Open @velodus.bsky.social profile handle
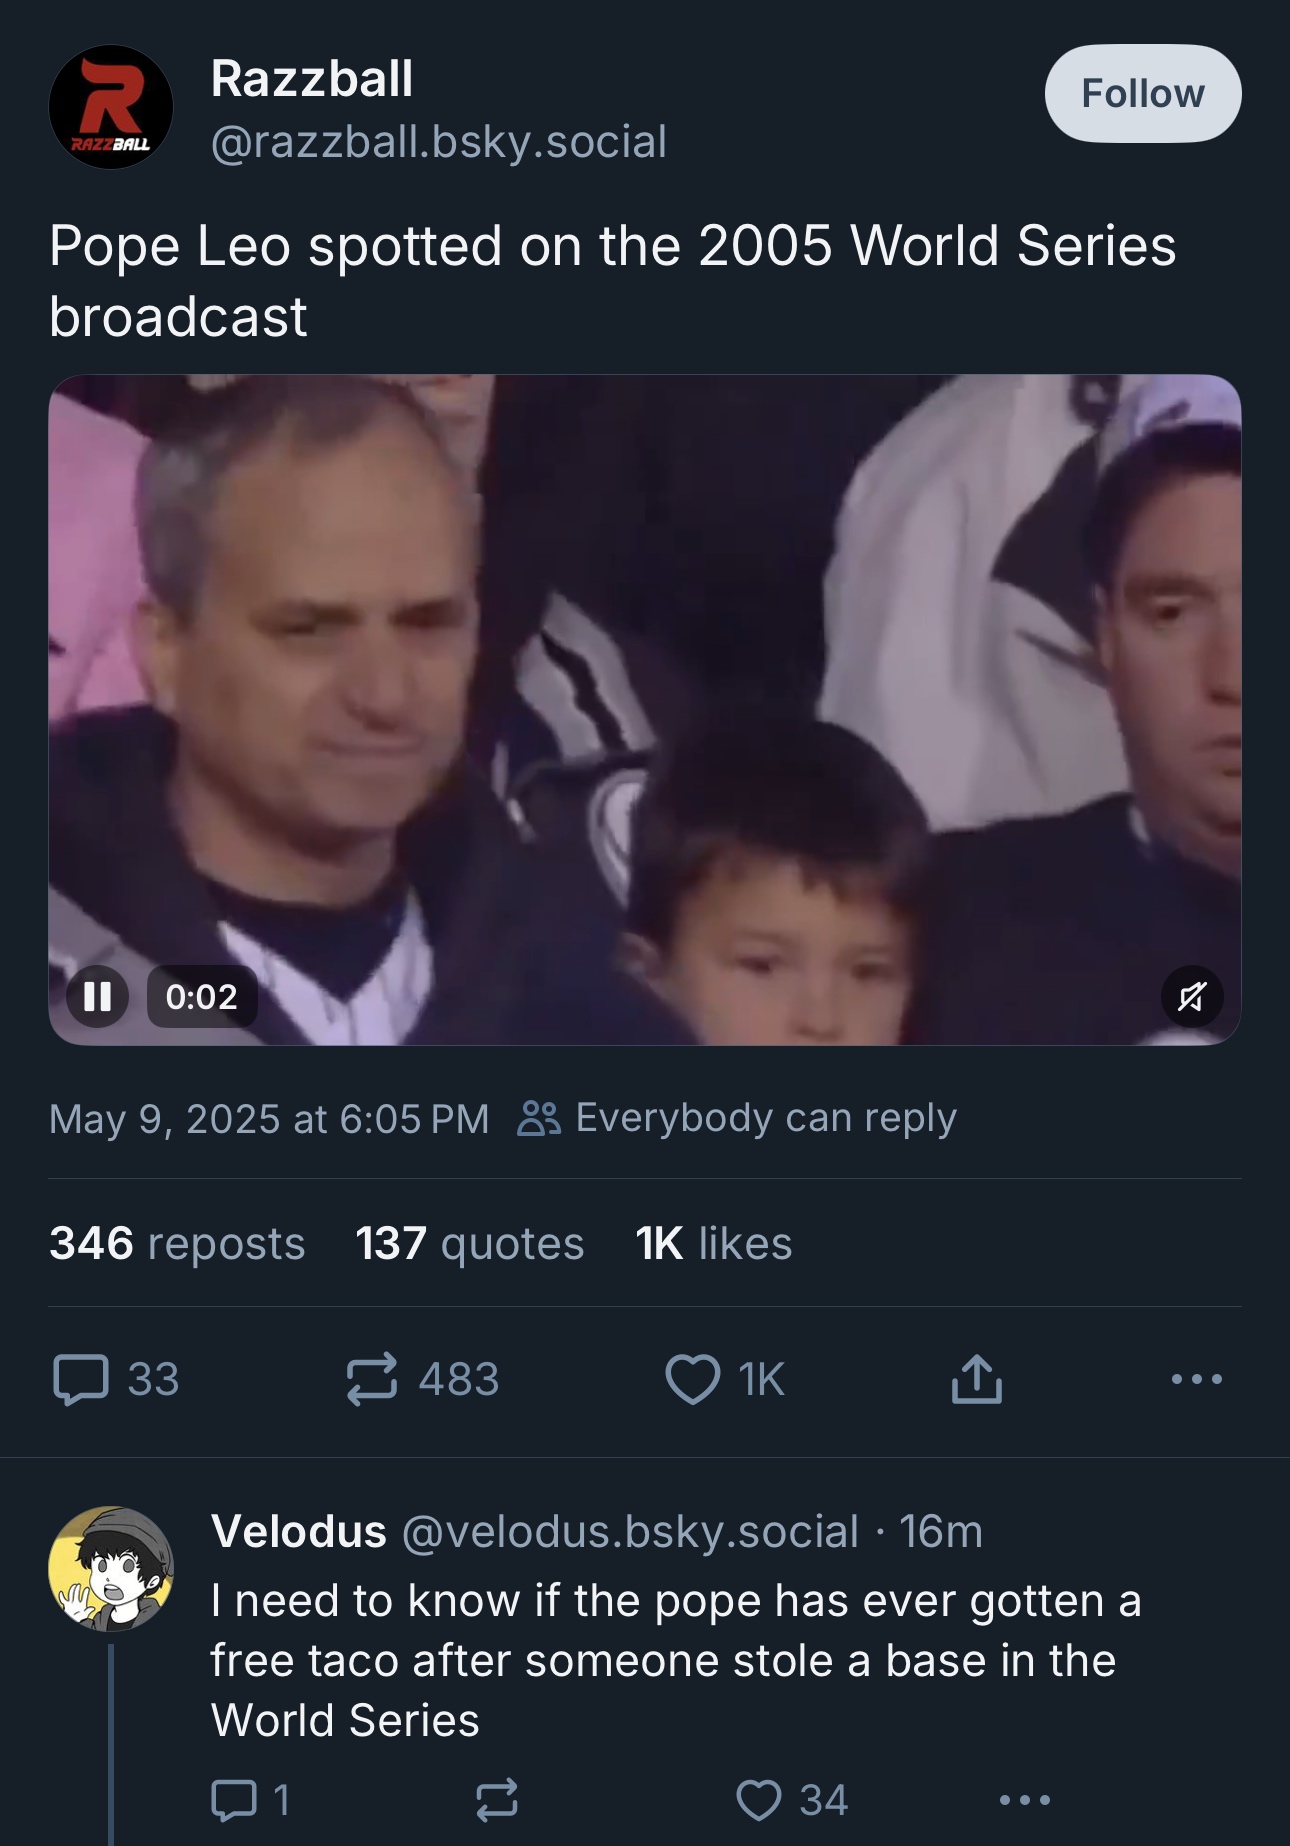The width and height of the screenshot is (1290, 1846). pos(630,1531)
